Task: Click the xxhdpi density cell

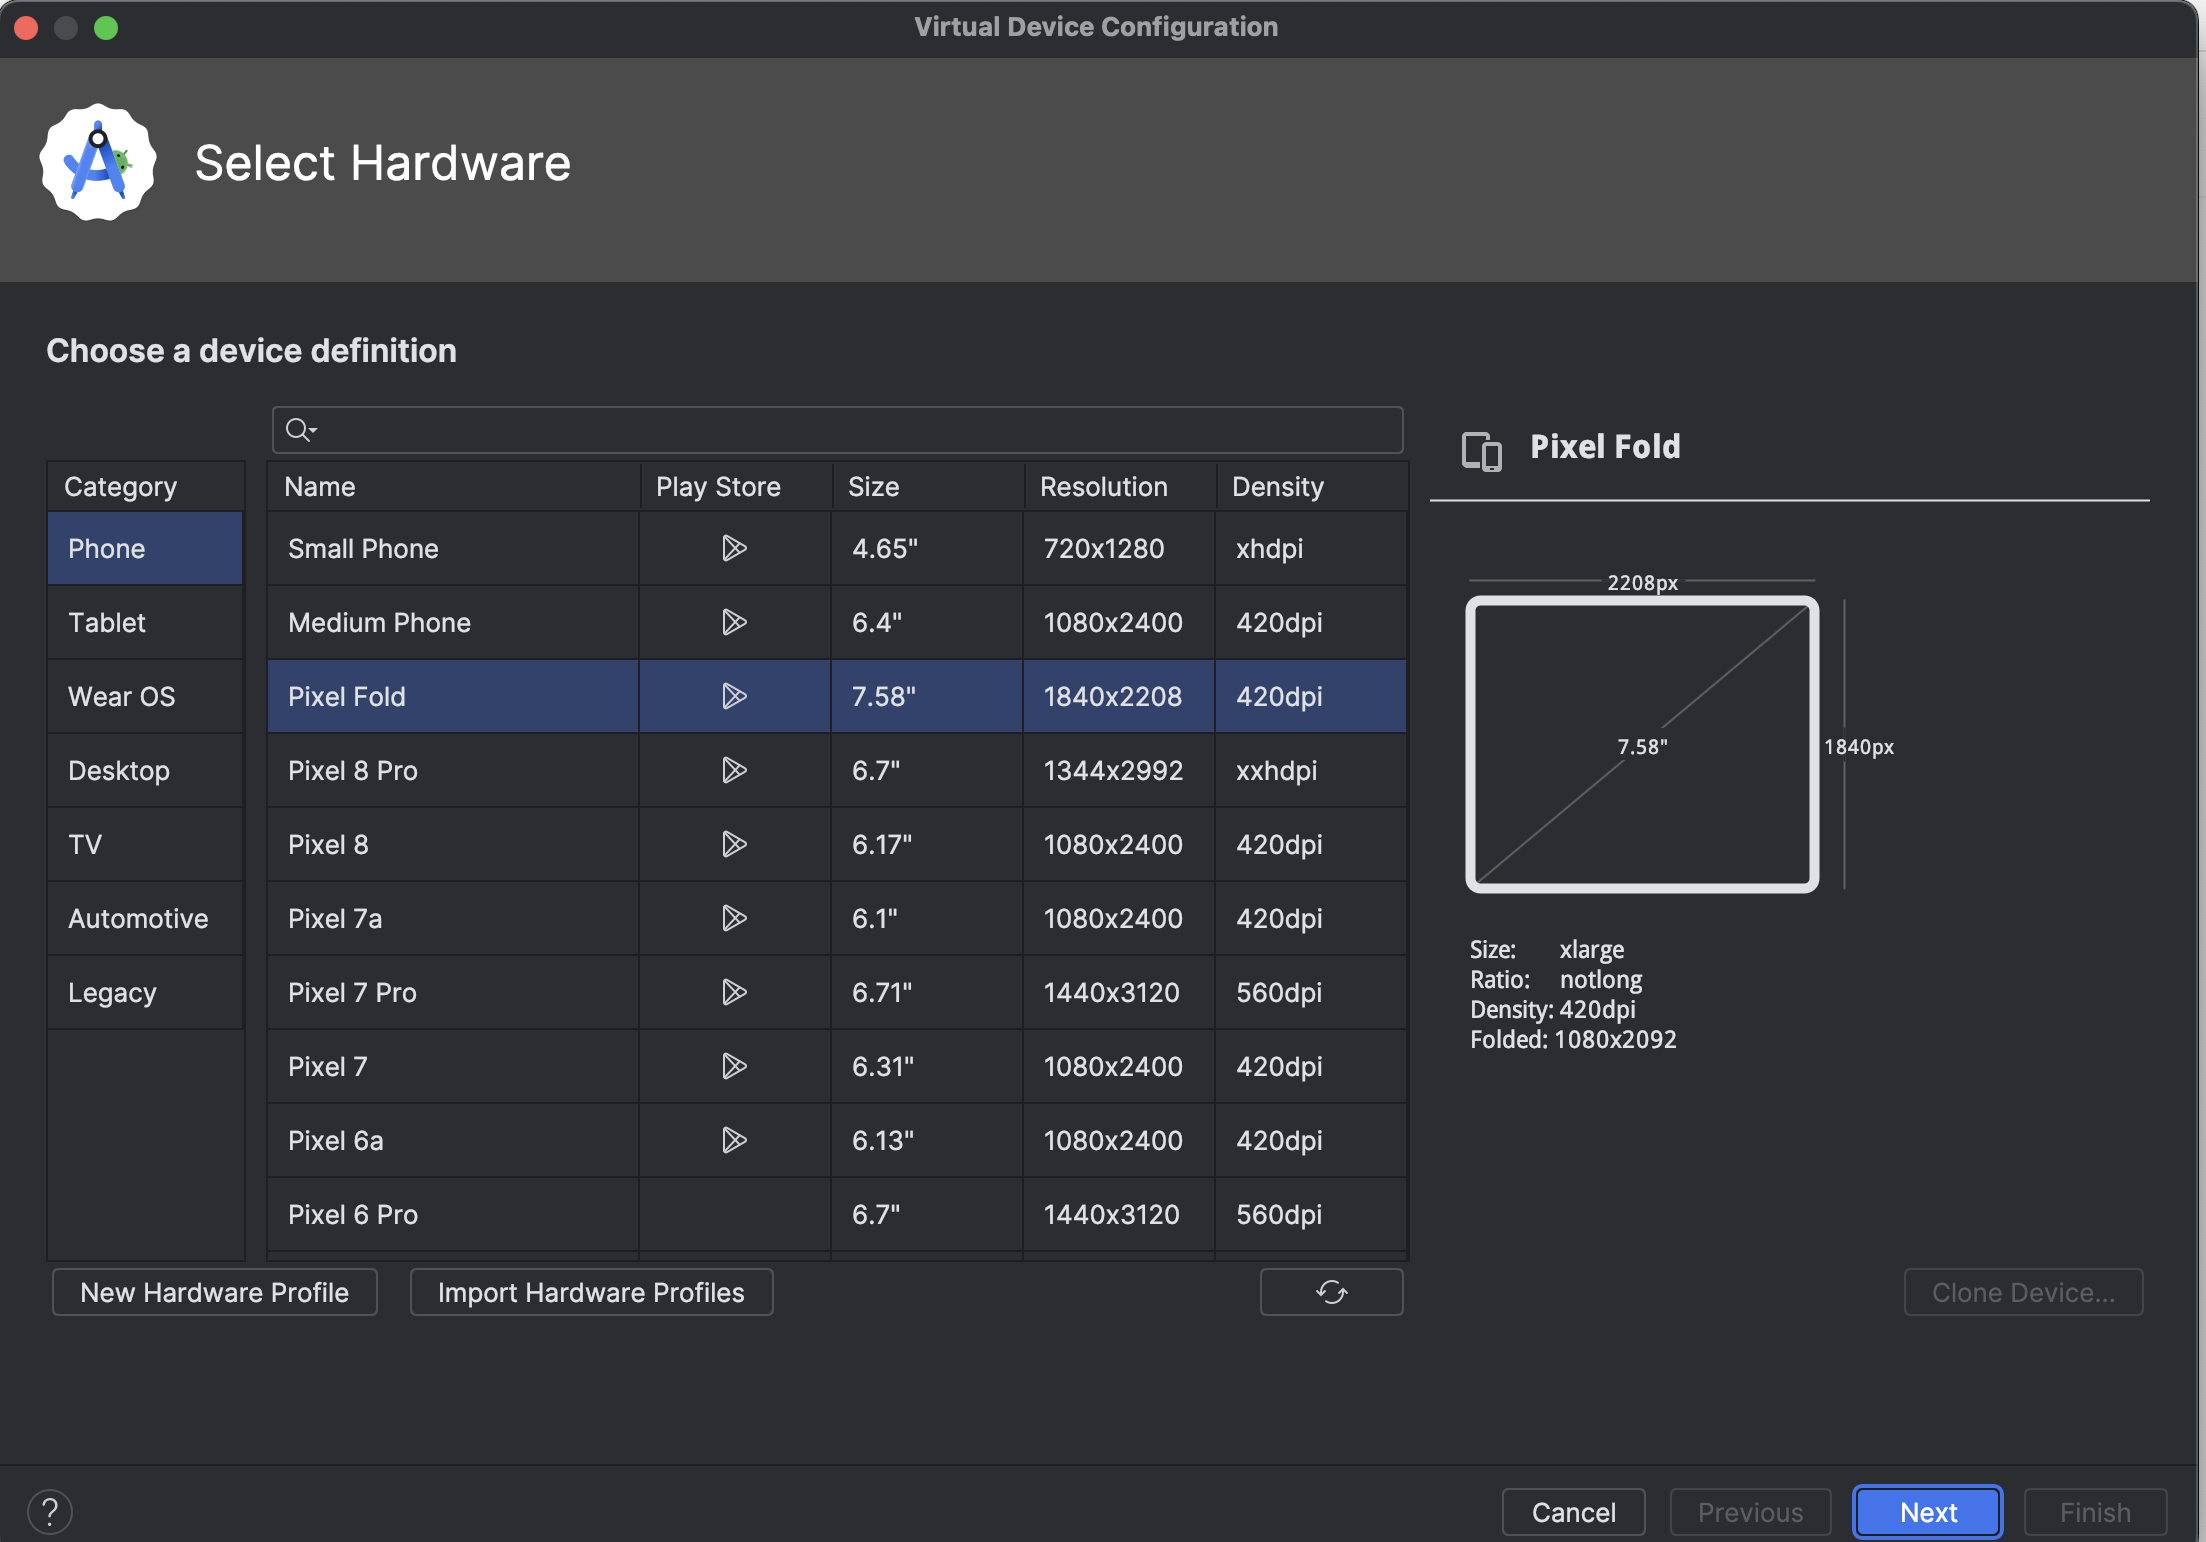Action: pyautogui.click(x=1311, y=770)
